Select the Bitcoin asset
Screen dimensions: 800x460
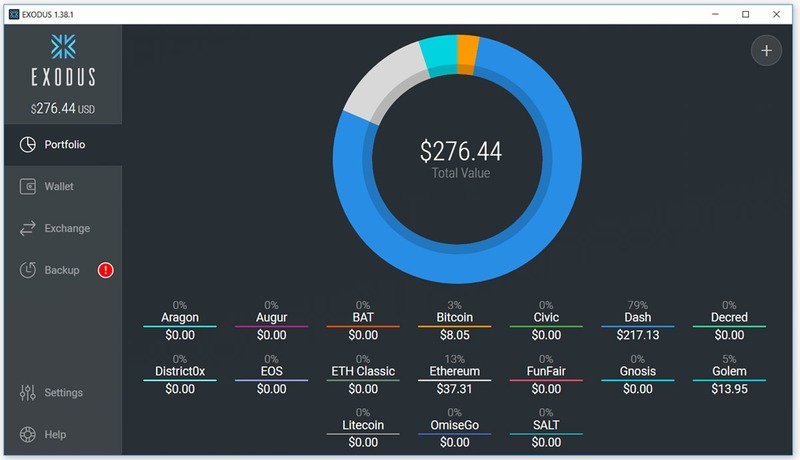click(x=455, y=321)
